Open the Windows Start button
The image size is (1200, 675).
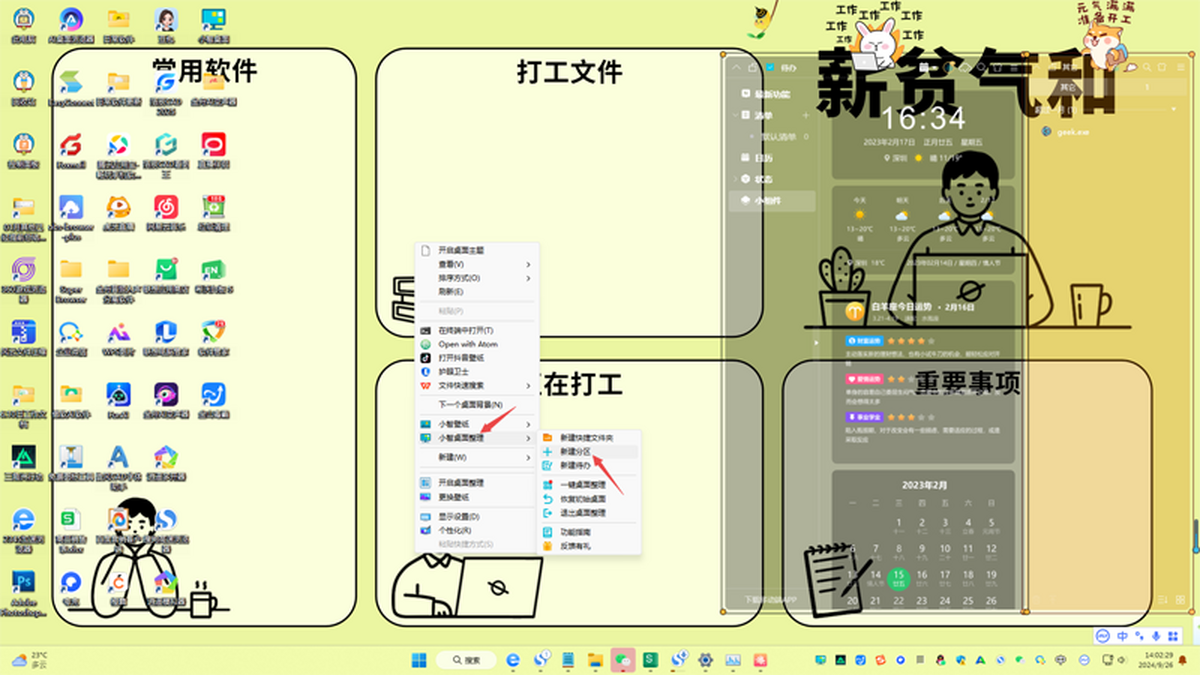tap(419, 660)
